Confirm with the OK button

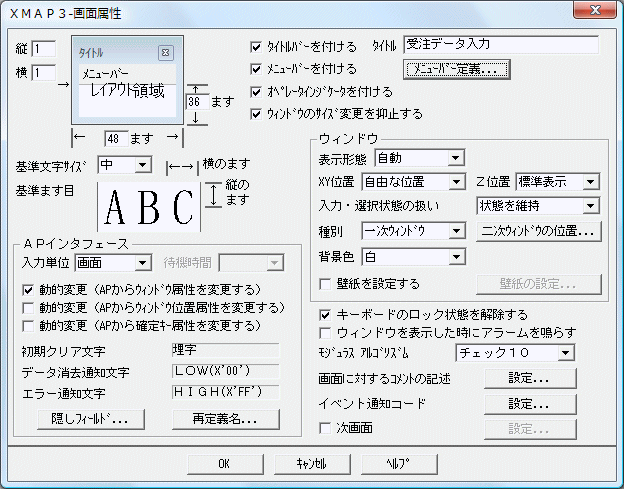225,464
